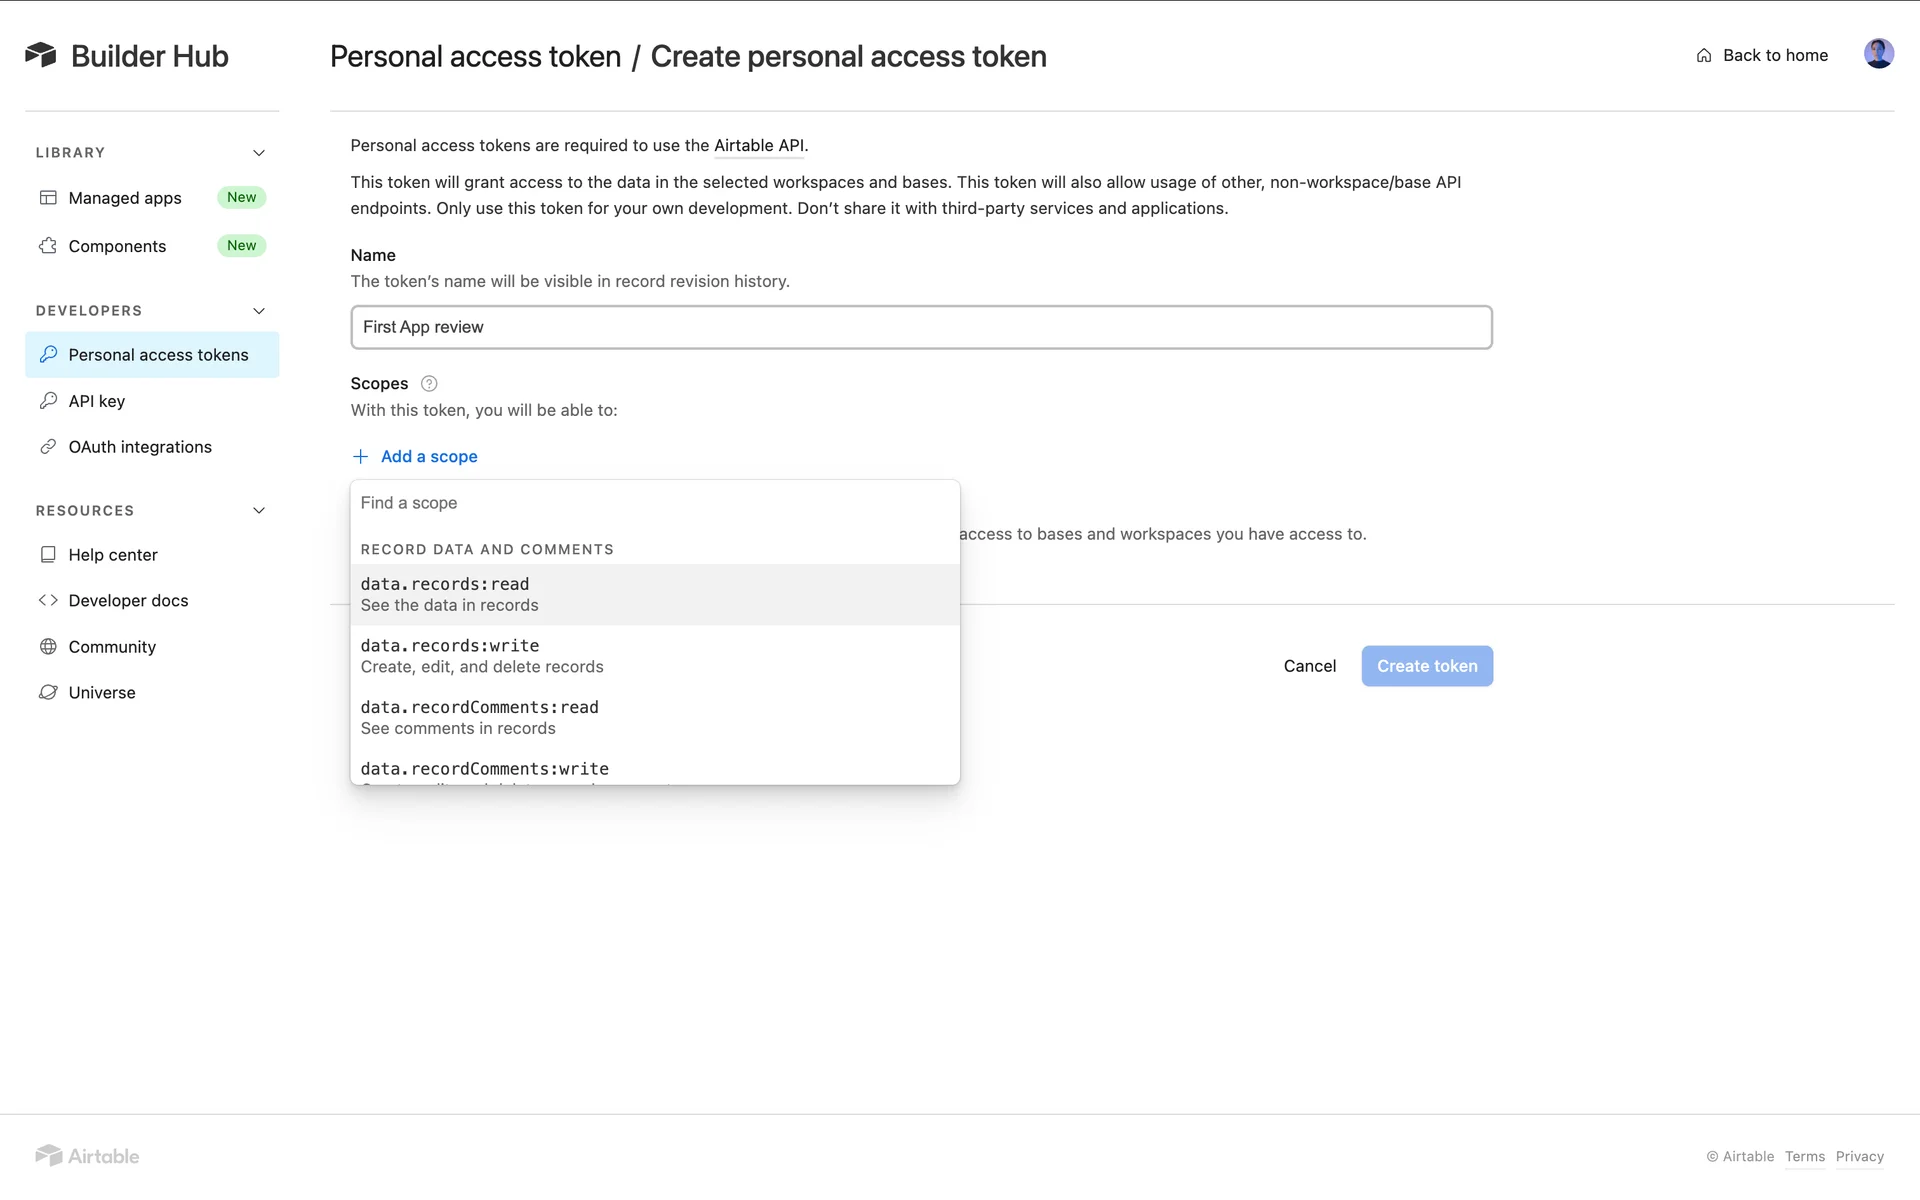Click the API key icon

click(x=48, y=401)
